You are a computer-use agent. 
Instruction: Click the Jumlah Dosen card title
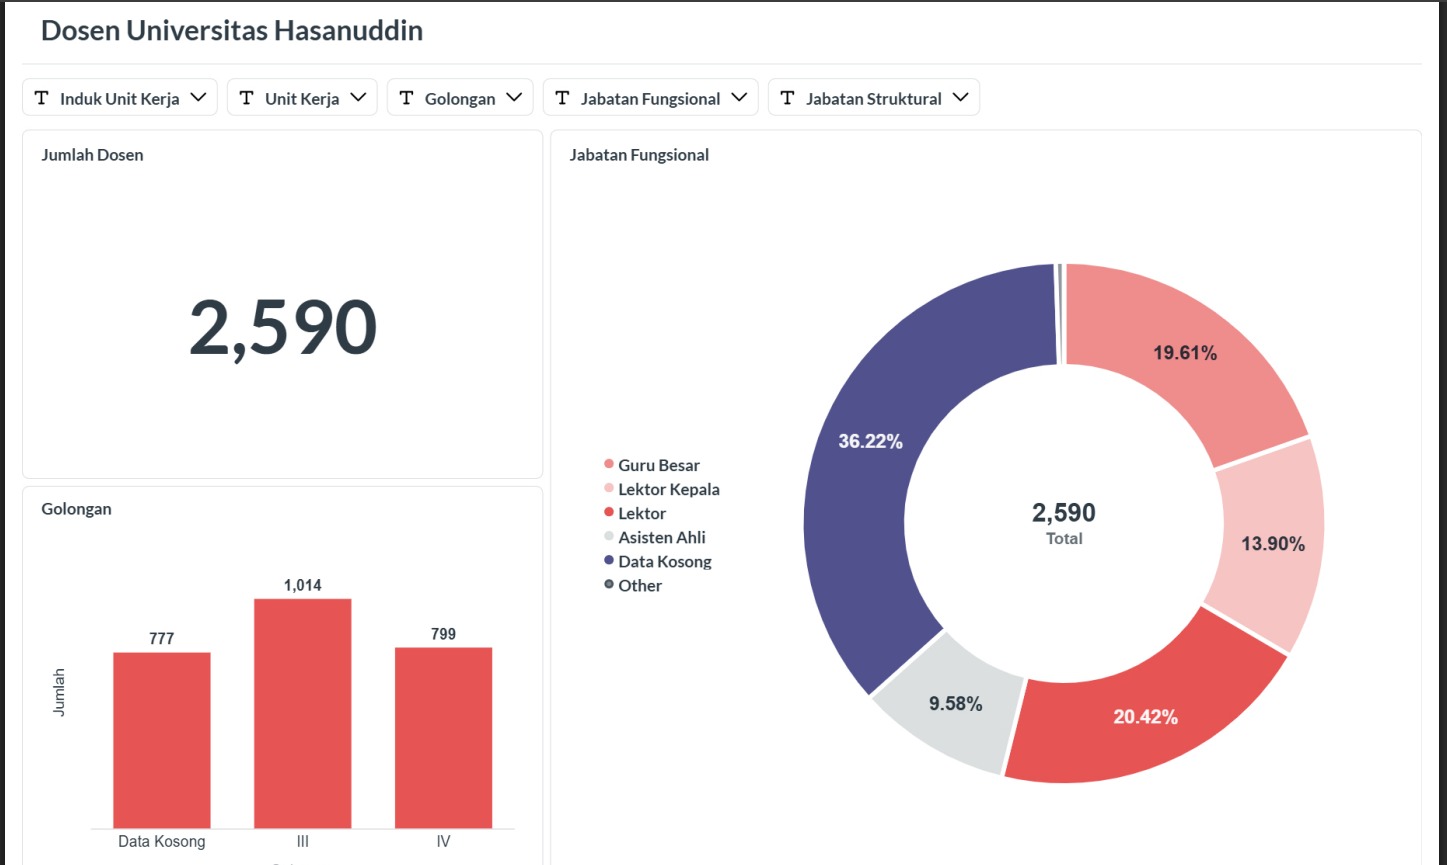point(92,155)
